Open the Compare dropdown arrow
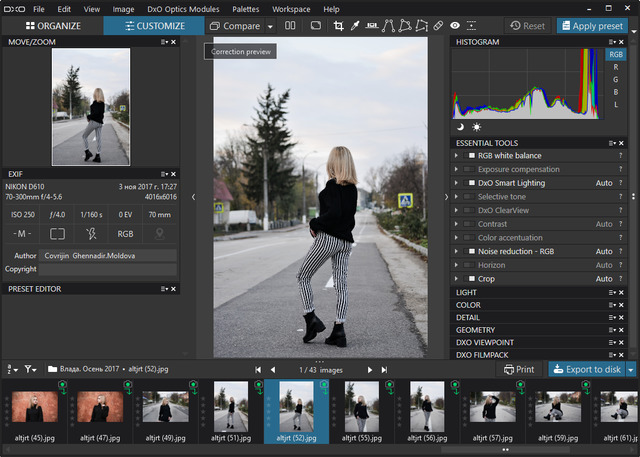This screenshot has width=640, height=457. click(x=271, y=26)
